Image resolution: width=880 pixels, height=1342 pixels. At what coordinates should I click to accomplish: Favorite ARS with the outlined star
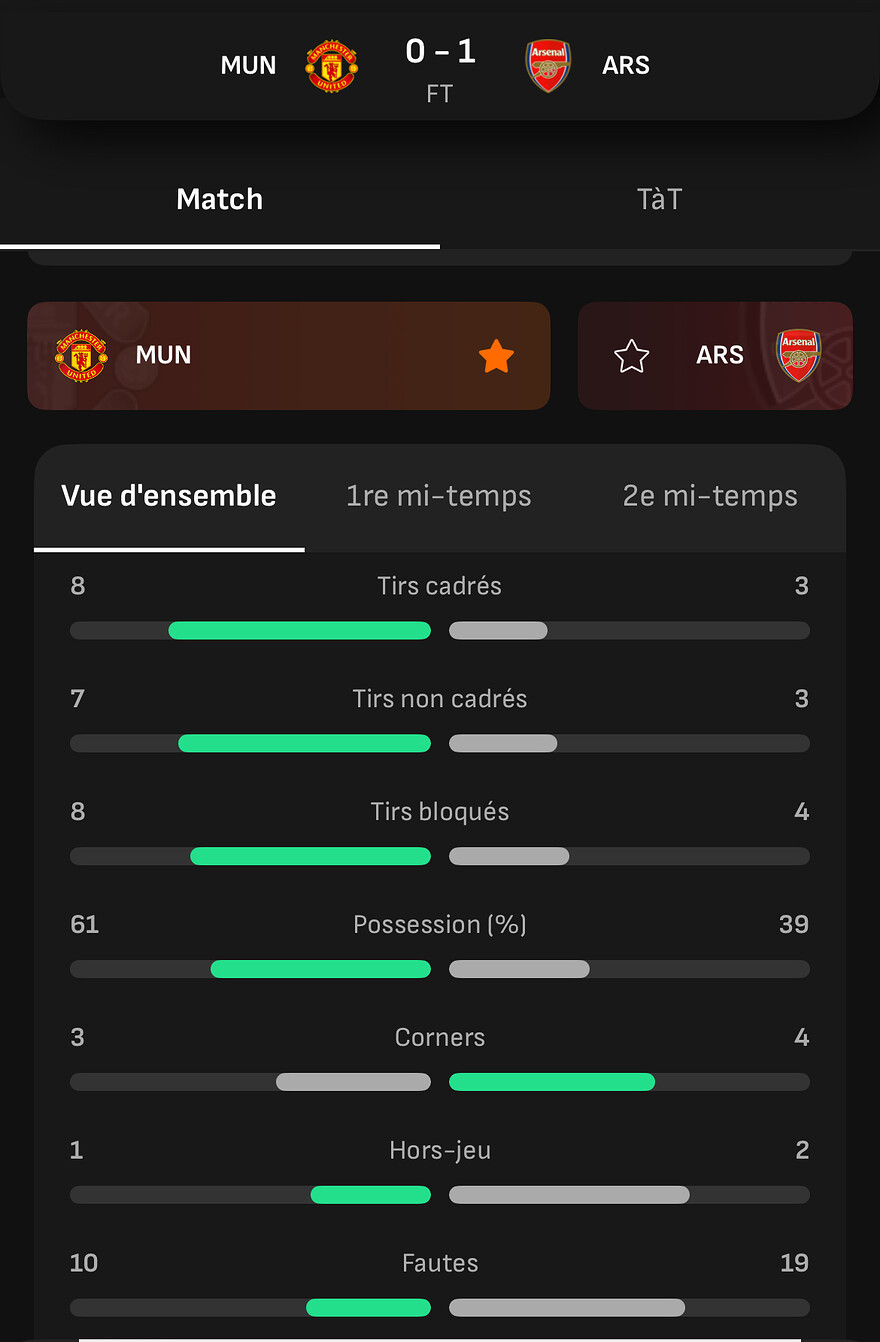(631, 356)
